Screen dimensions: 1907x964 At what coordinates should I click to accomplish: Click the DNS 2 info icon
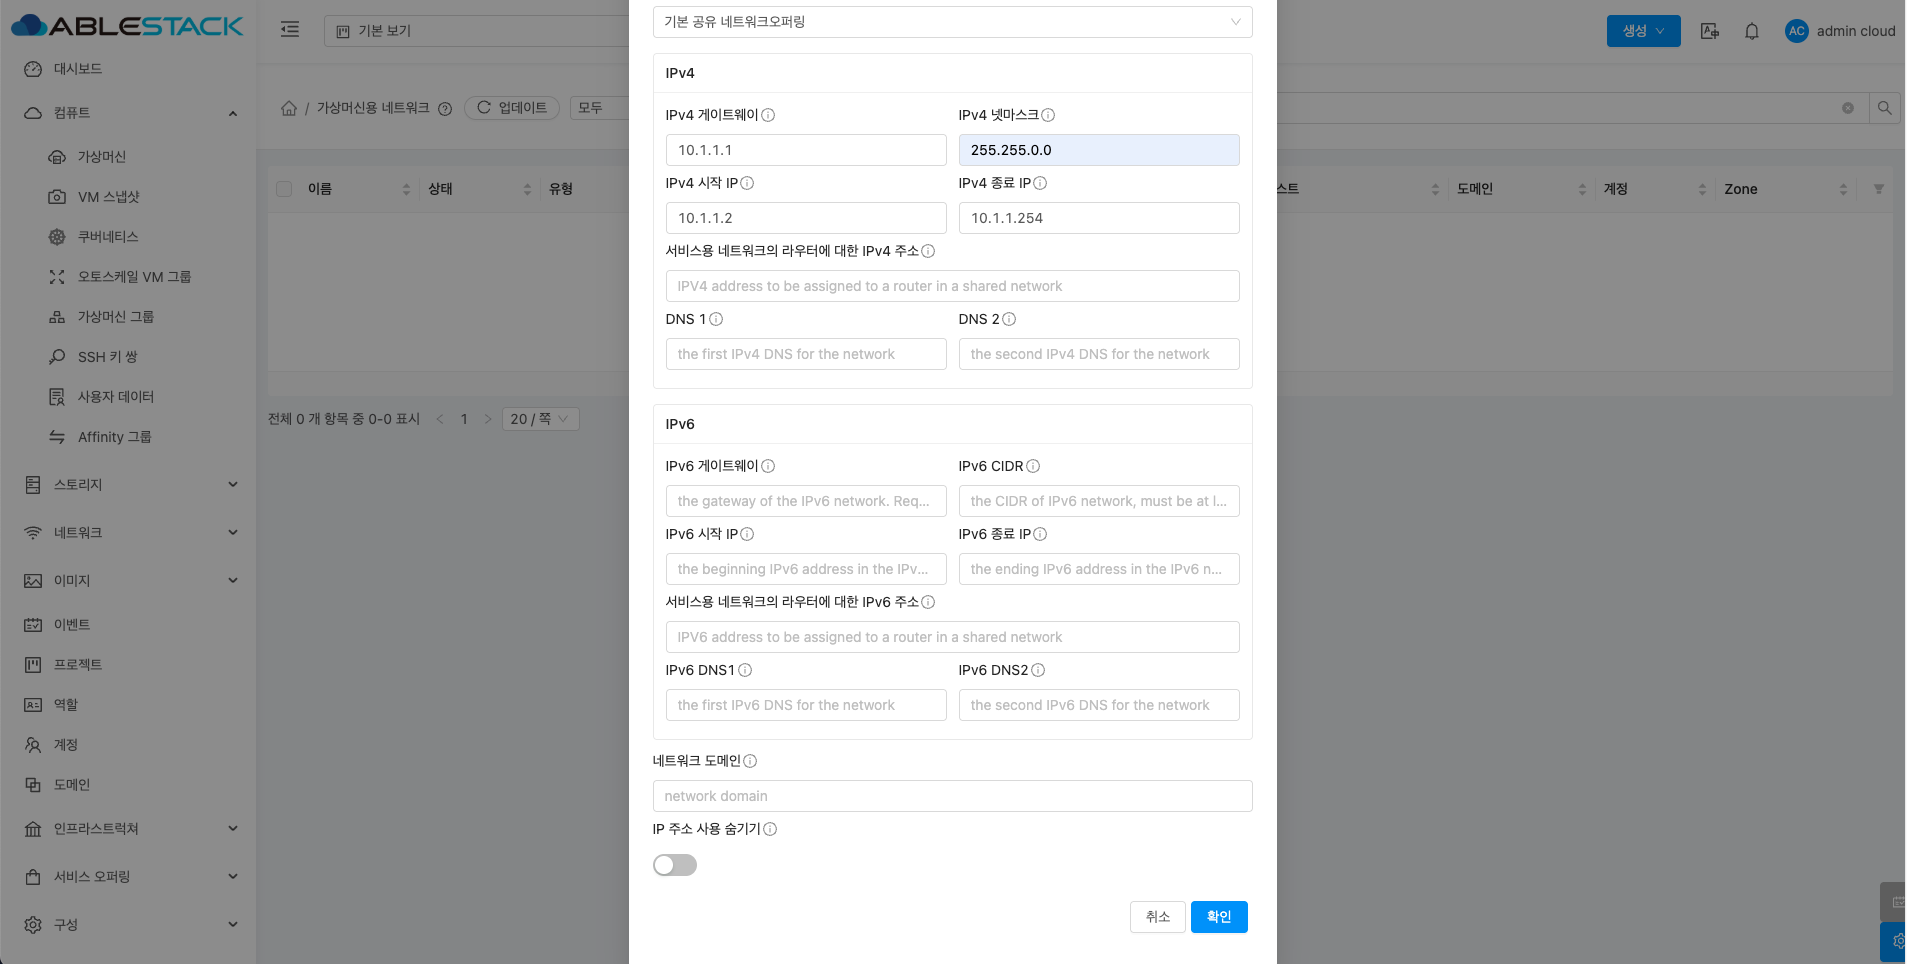pos(1009,319)
